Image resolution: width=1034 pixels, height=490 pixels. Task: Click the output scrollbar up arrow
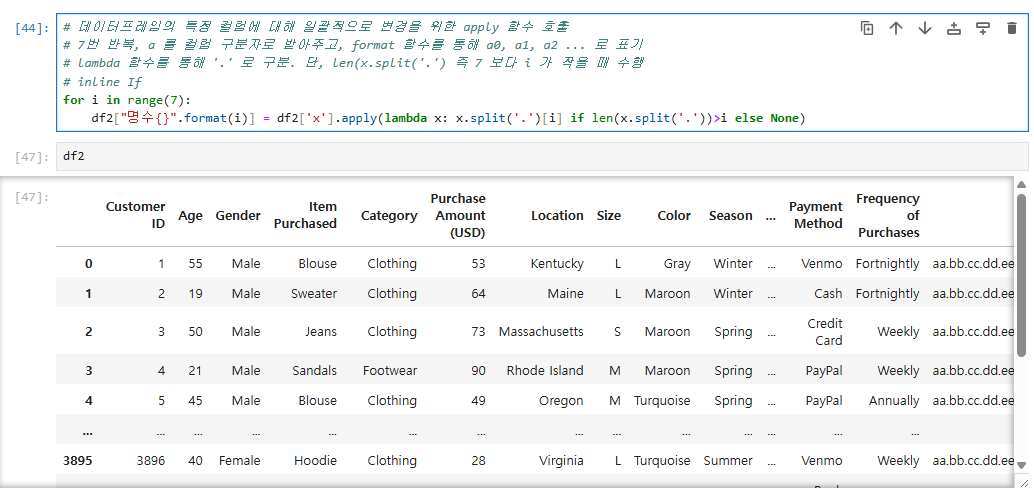tap(1022, 184)
